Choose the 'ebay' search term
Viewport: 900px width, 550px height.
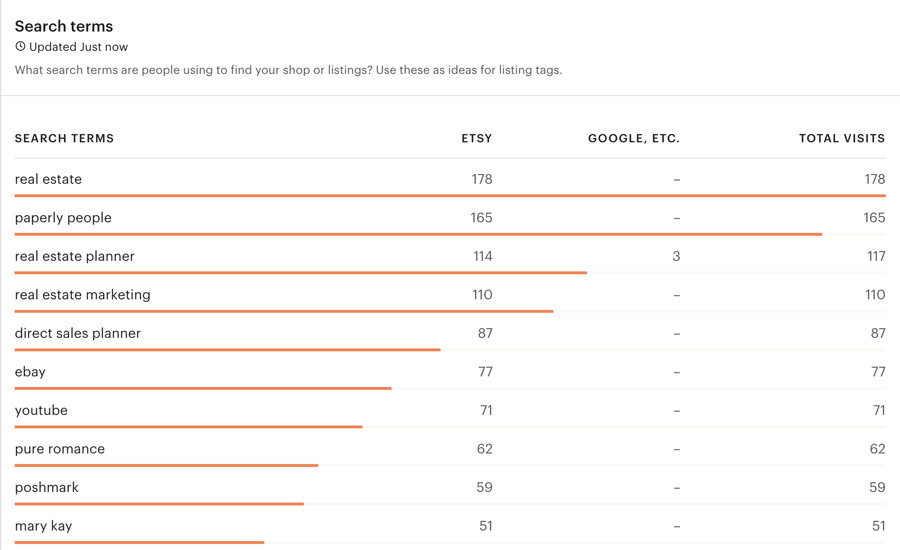click(x=30, y=372)
